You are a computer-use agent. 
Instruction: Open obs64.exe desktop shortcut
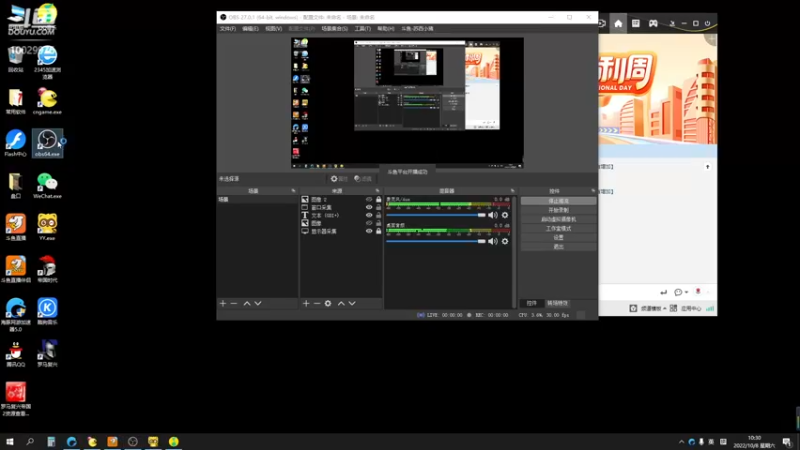47,143
